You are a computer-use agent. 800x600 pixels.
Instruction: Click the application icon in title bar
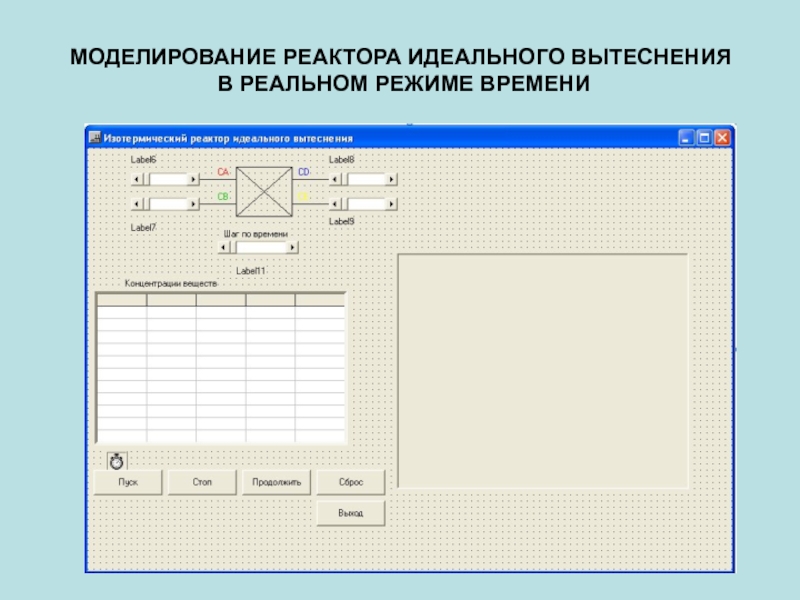tap(95, 137)
